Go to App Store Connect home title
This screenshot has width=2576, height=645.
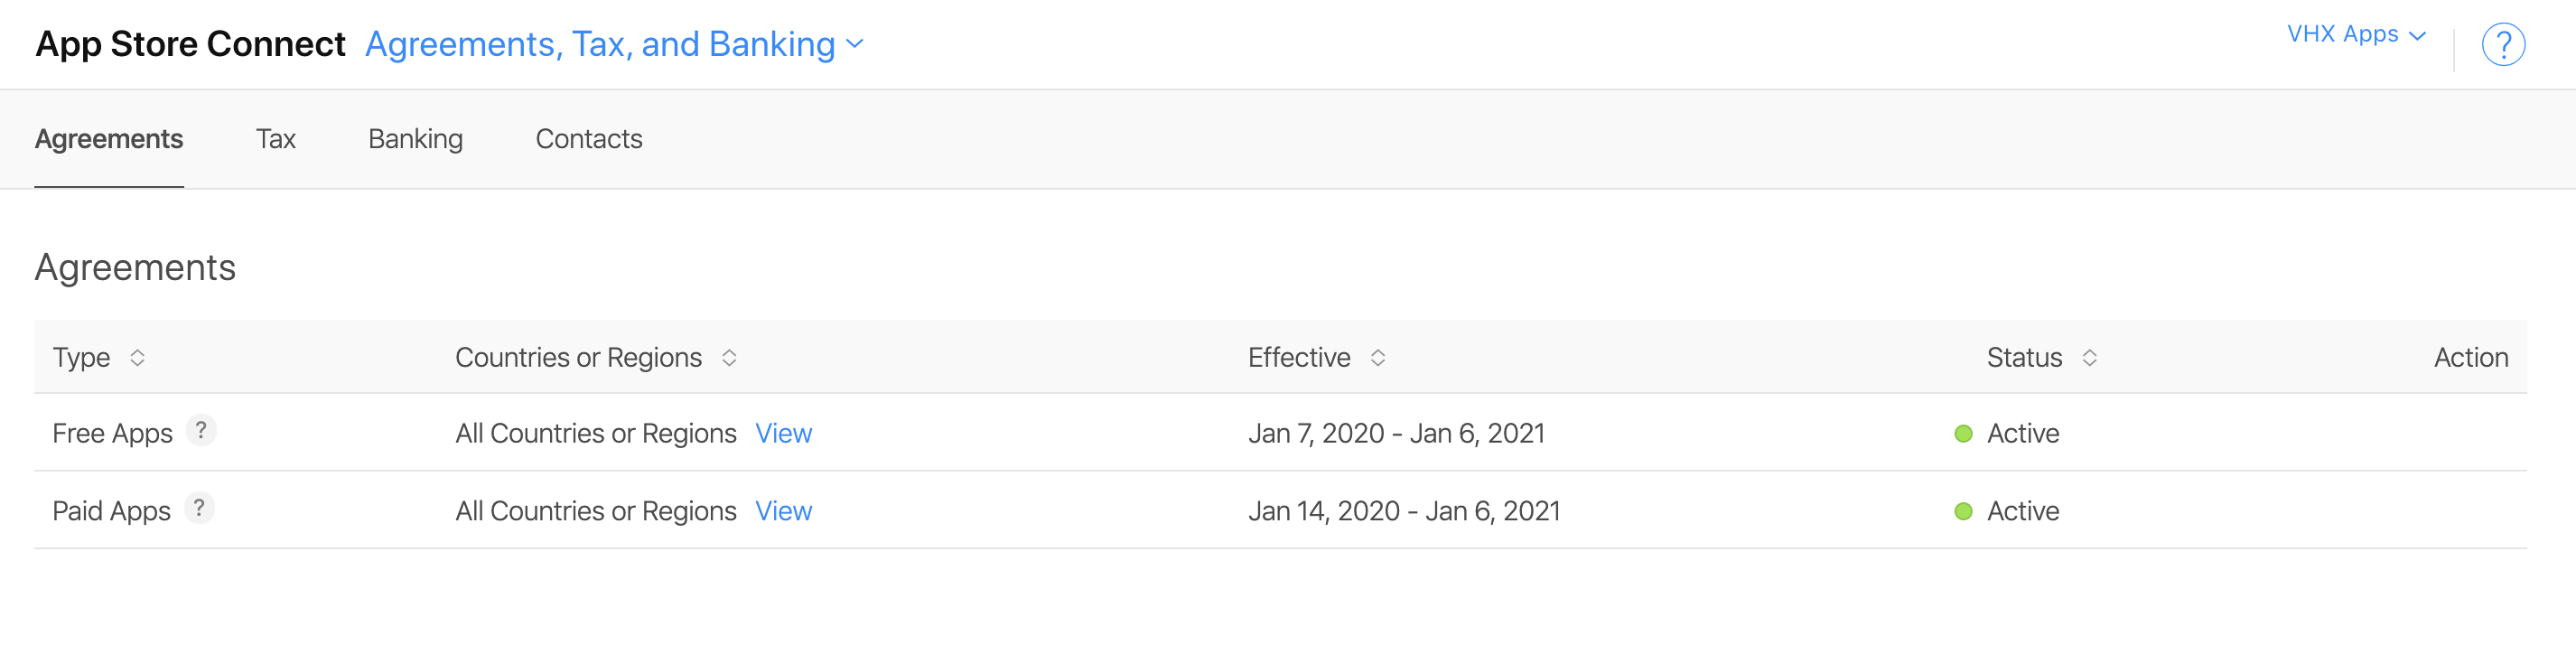(190, 44)
